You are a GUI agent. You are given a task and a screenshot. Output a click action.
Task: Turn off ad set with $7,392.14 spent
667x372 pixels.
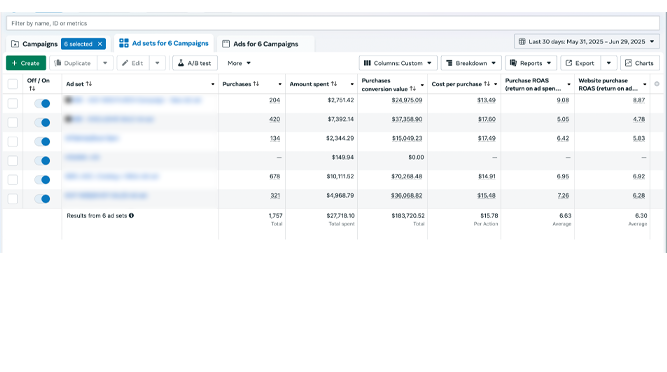click(x=42, y=122)
